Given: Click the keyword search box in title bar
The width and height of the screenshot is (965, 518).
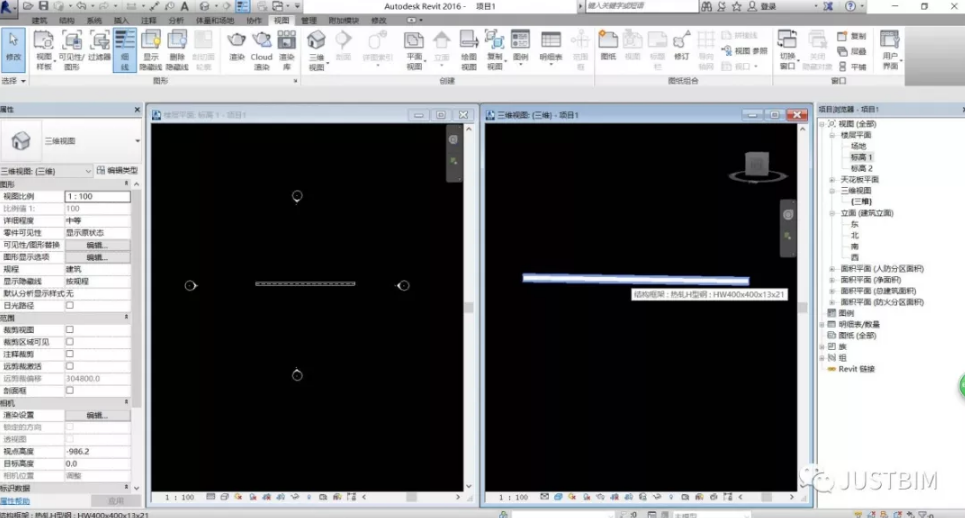Looking at the screenshot, I should click(642, 6).
